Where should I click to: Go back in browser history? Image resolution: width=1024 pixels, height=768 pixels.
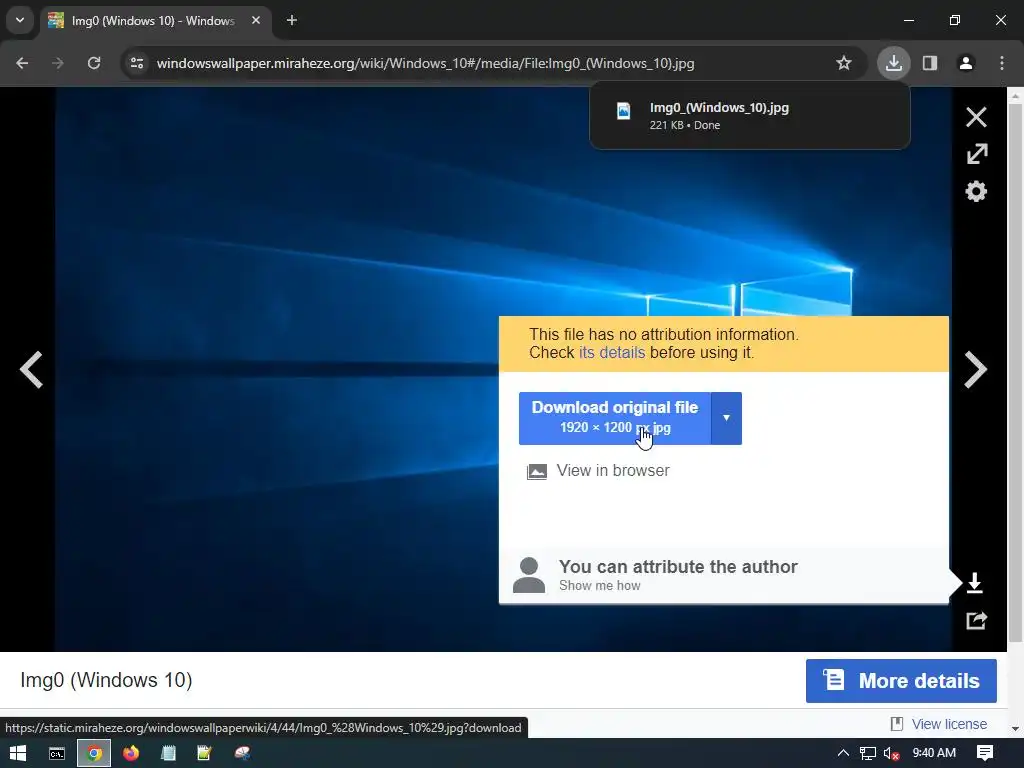[x=22, y=63]
